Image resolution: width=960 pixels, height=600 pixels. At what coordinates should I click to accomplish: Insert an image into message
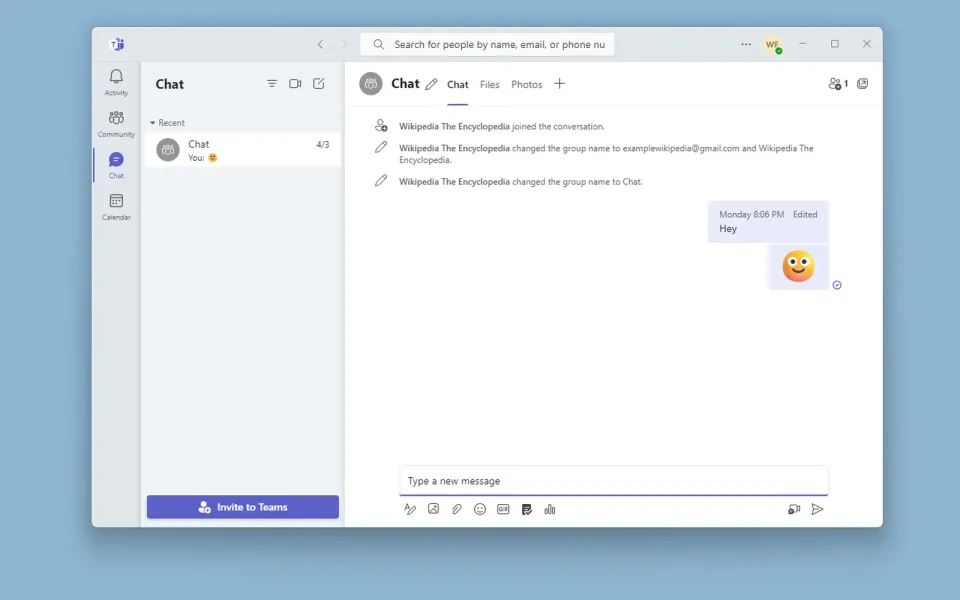click(x=433, y=509)
